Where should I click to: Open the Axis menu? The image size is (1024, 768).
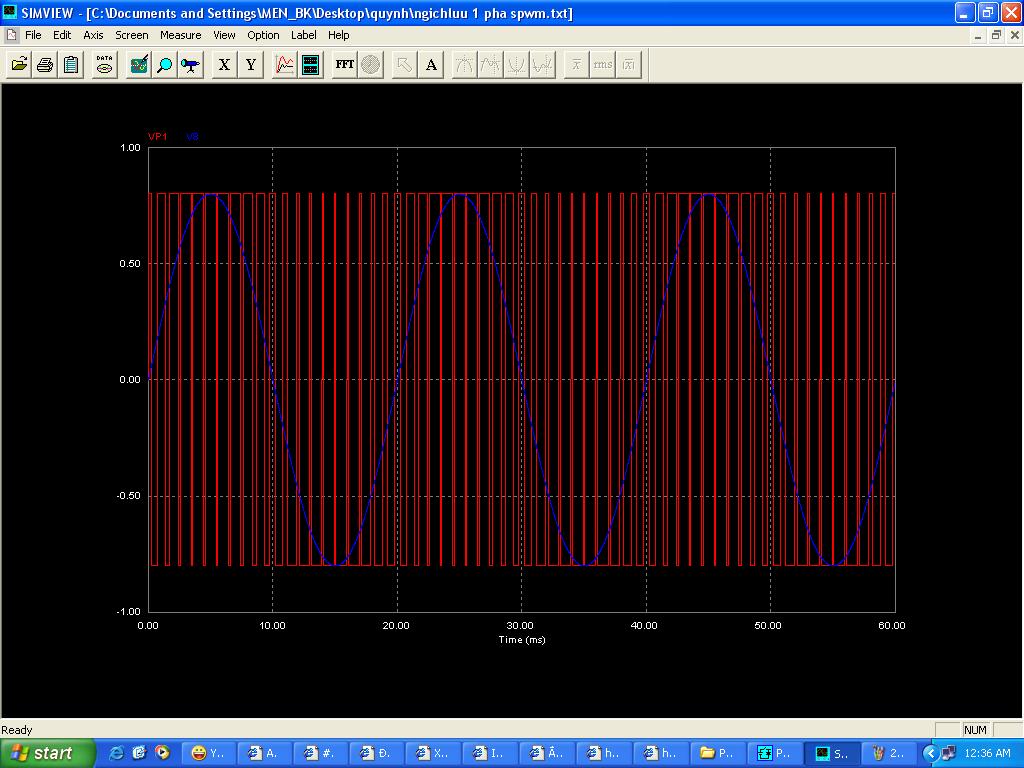point(93,35)
